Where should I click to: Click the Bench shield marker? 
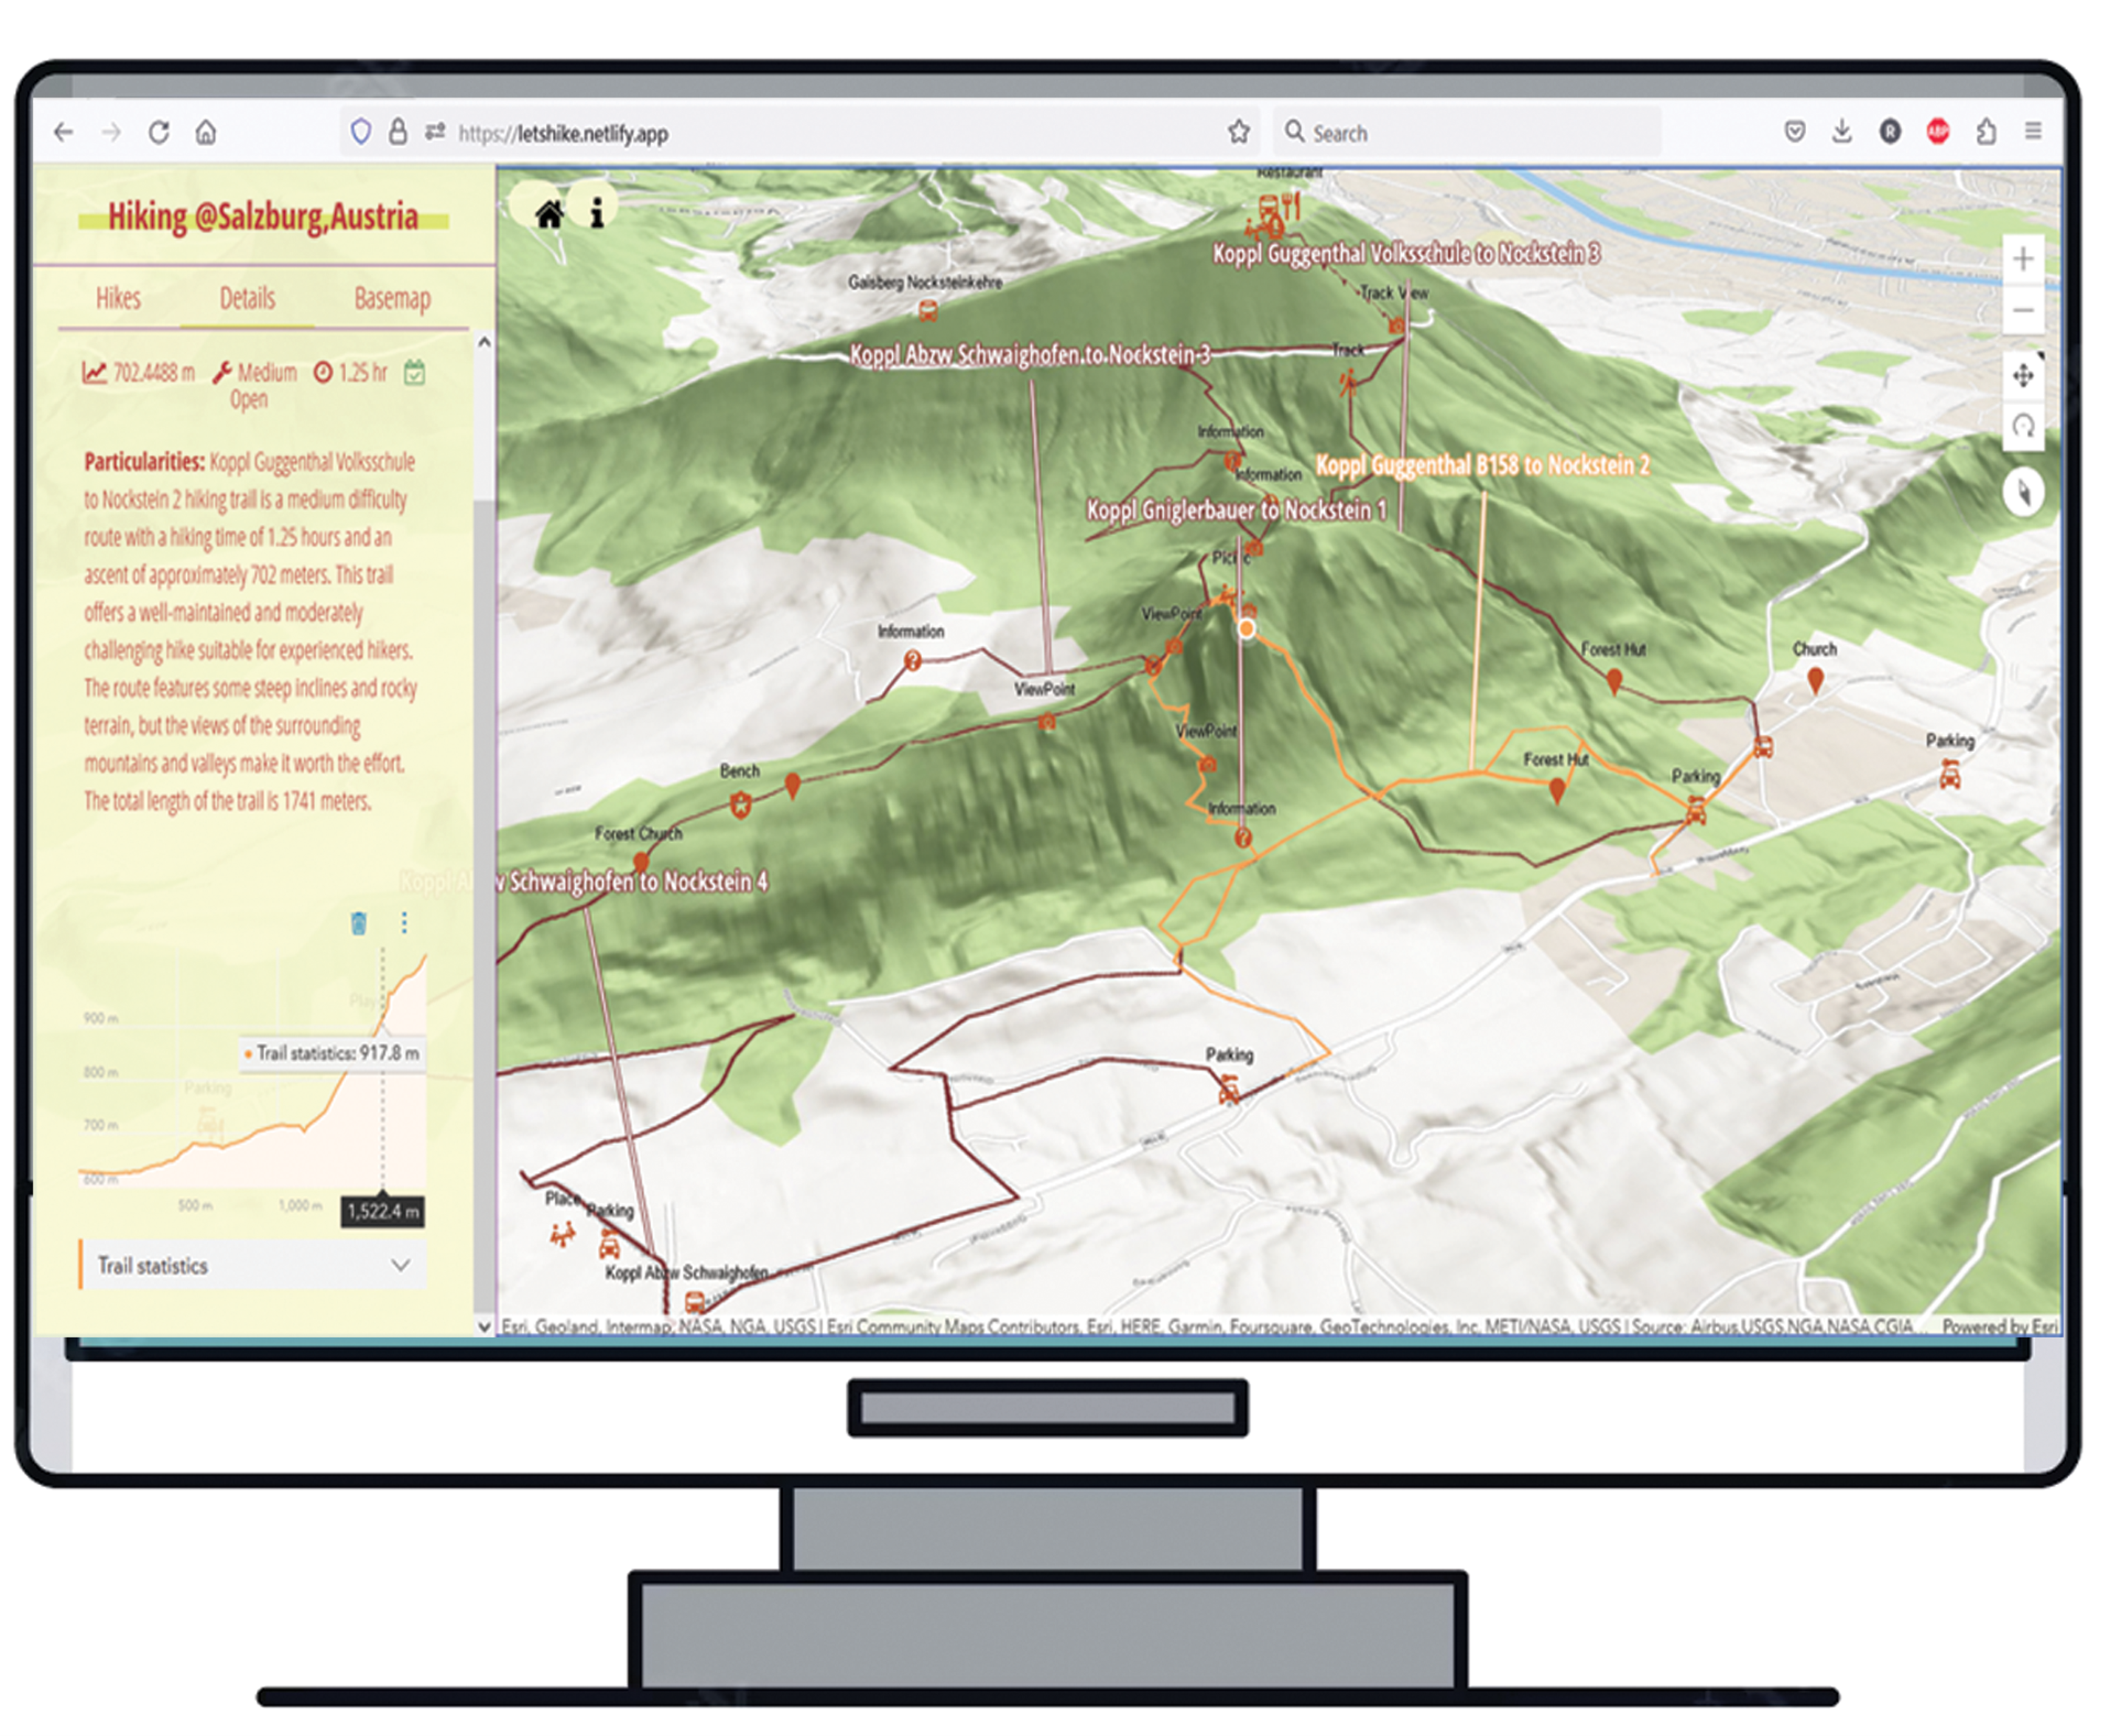coord(740,805)
